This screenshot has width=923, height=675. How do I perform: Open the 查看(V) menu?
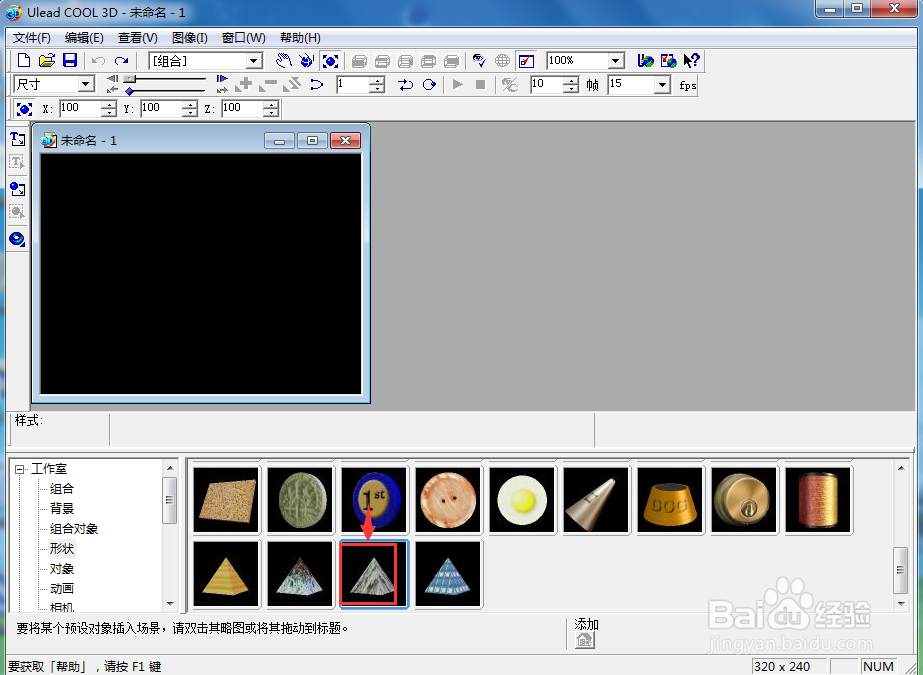tap(138, 38)
